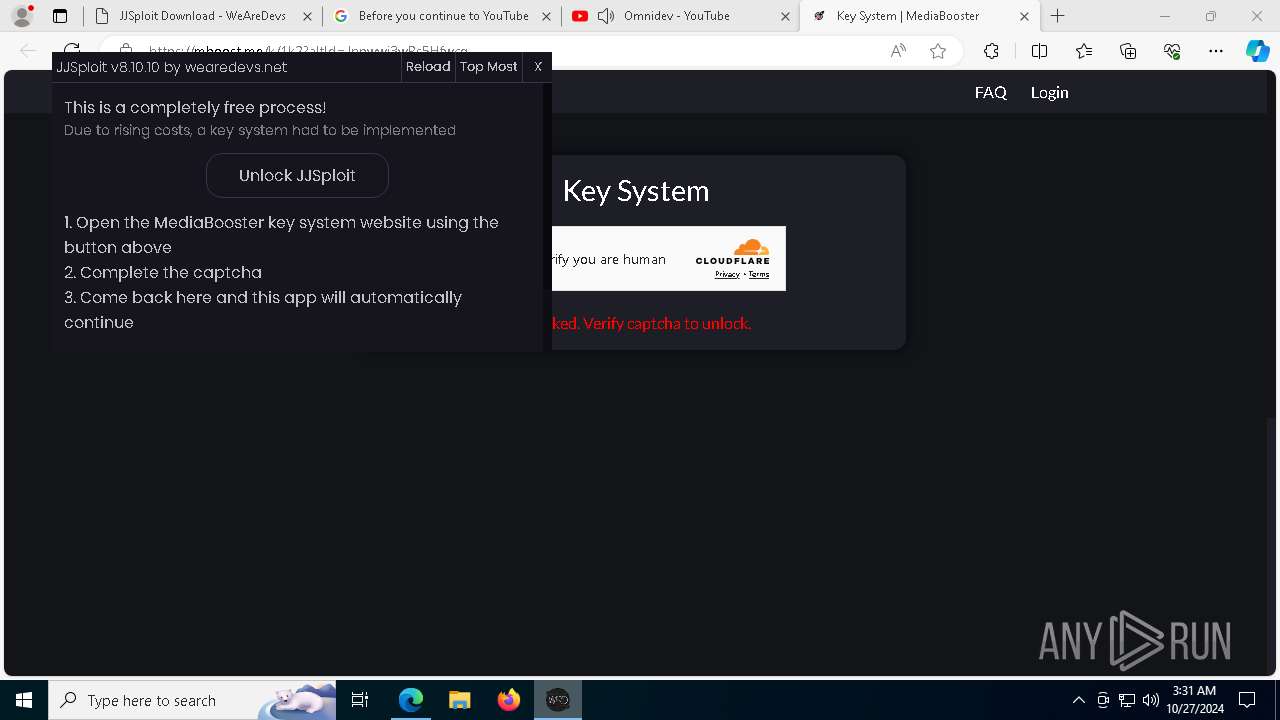The height and width of the screenshot is (720, 1280).
Task: Click the Unlock JJSploit button
Action: pos(297,175)
